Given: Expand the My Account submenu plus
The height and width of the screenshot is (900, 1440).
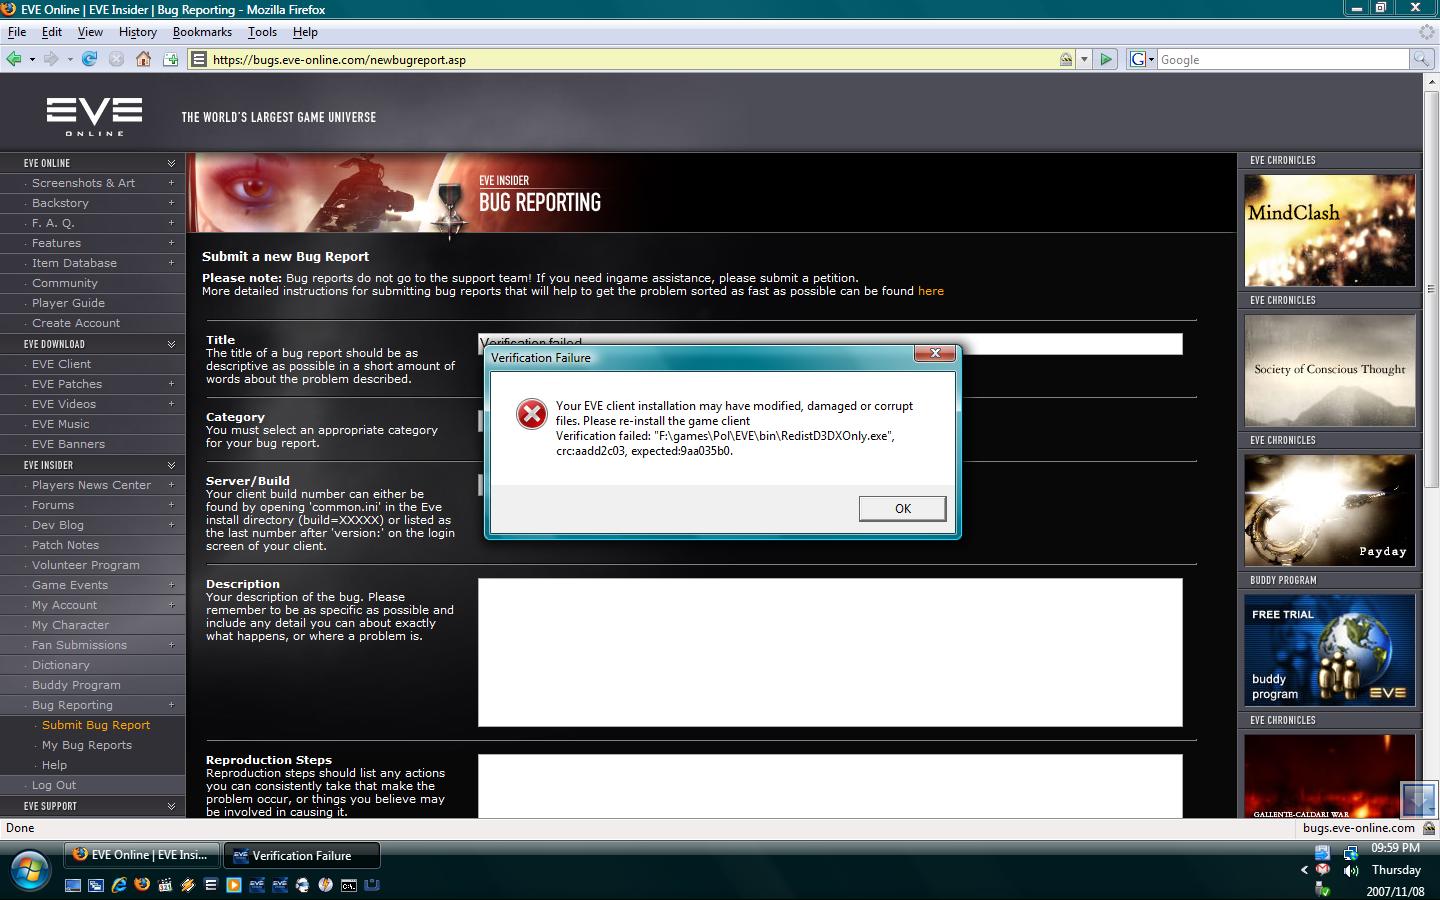Looking at the screenshot, I should point(171,605).
